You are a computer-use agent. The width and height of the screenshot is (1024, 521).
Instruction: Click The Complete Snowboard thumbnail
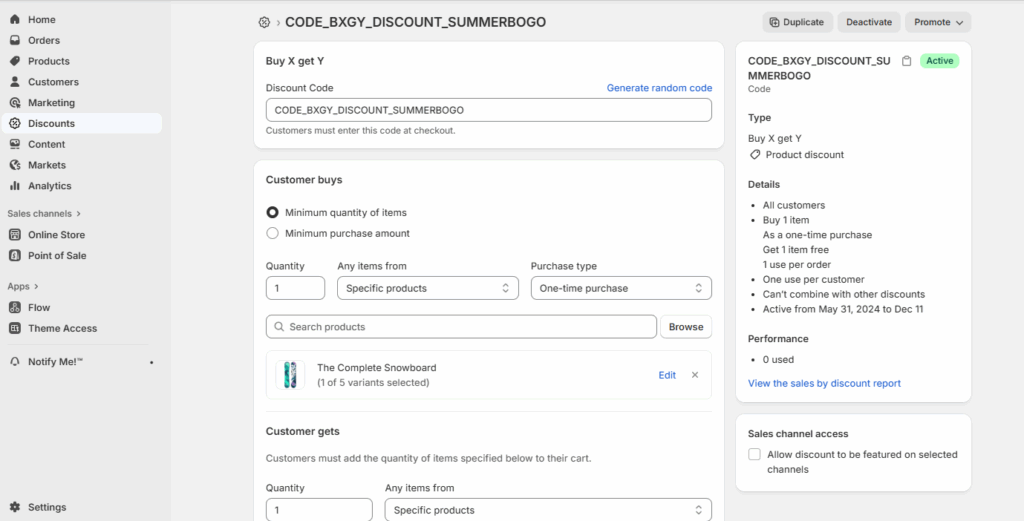coord(290,375)
